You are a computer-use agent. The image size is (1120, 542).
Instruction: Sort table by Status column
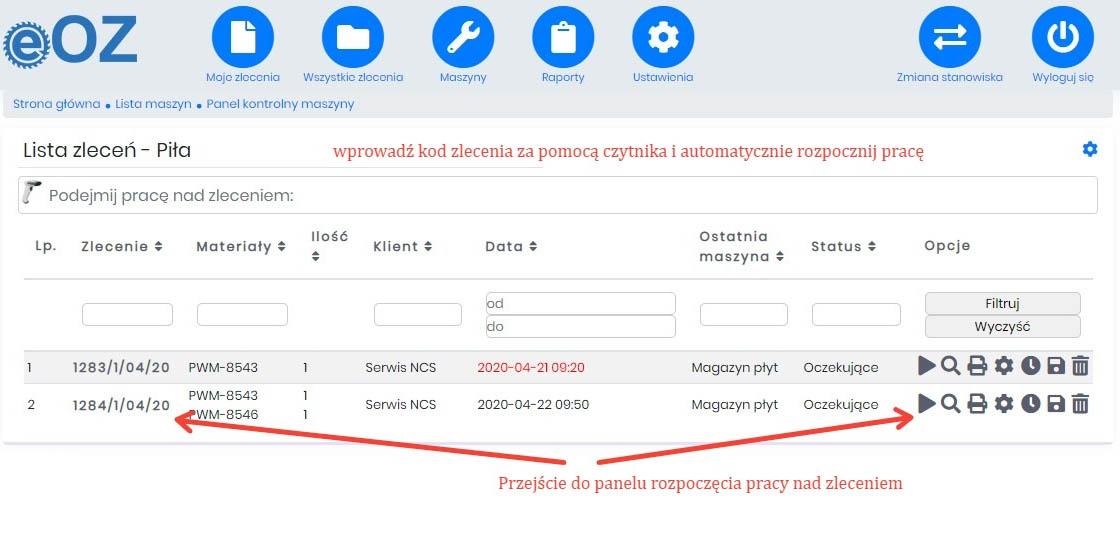coord(841,246)
